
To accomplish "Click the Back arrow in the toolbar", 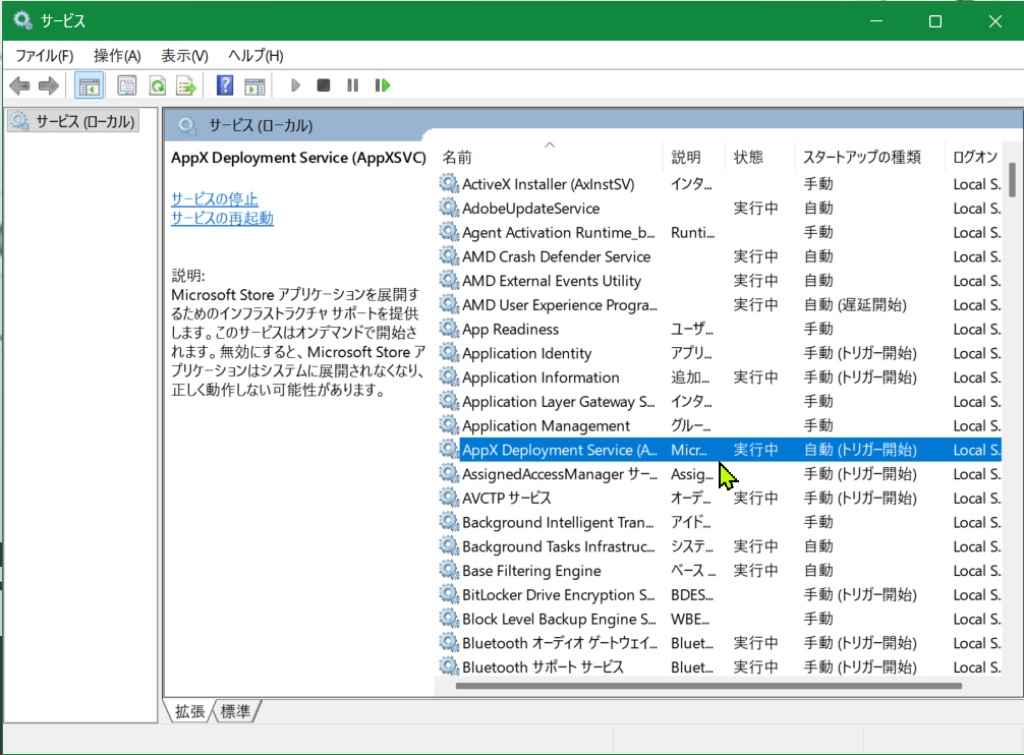I will [x=19, y=86].
